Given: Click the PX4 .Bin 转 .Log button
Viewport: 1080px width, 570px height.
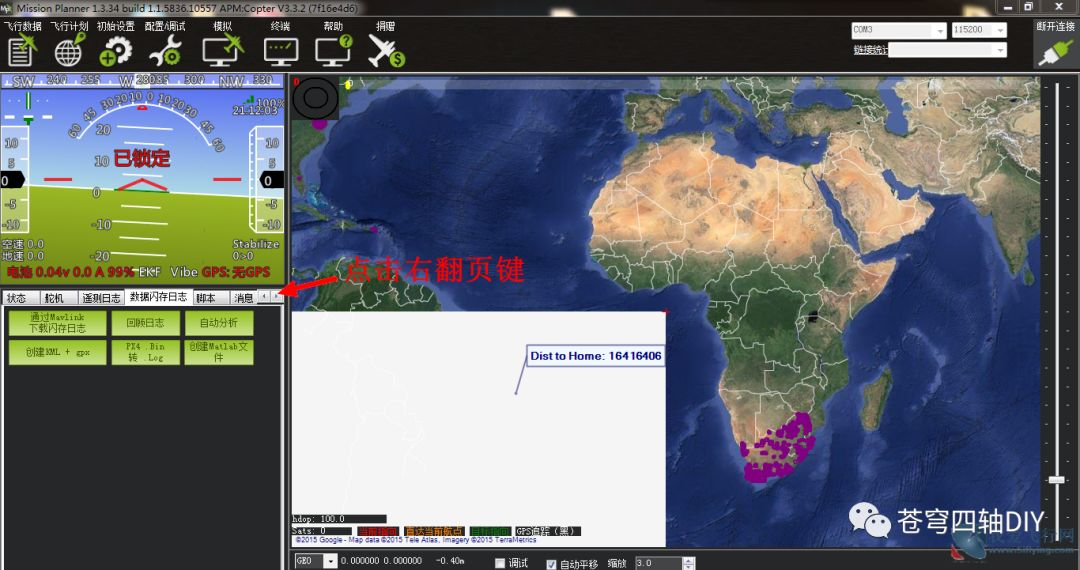Looking at the screenshot, I should (x=145, y=352).
